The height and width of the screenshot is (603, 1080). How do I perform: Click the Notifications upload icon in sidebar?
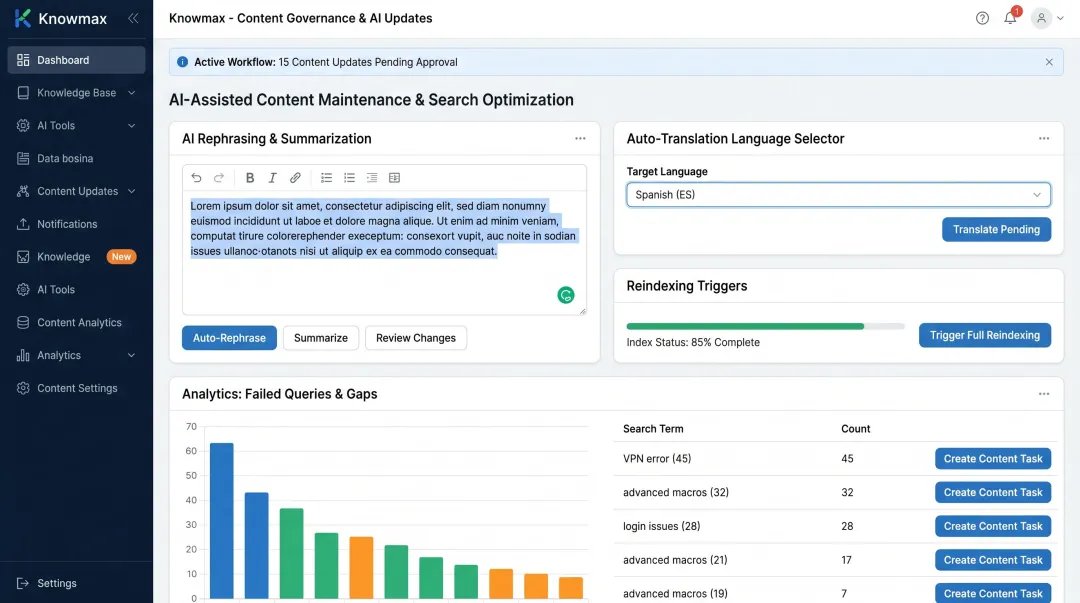pyautogui.click(x=23, y=224)
